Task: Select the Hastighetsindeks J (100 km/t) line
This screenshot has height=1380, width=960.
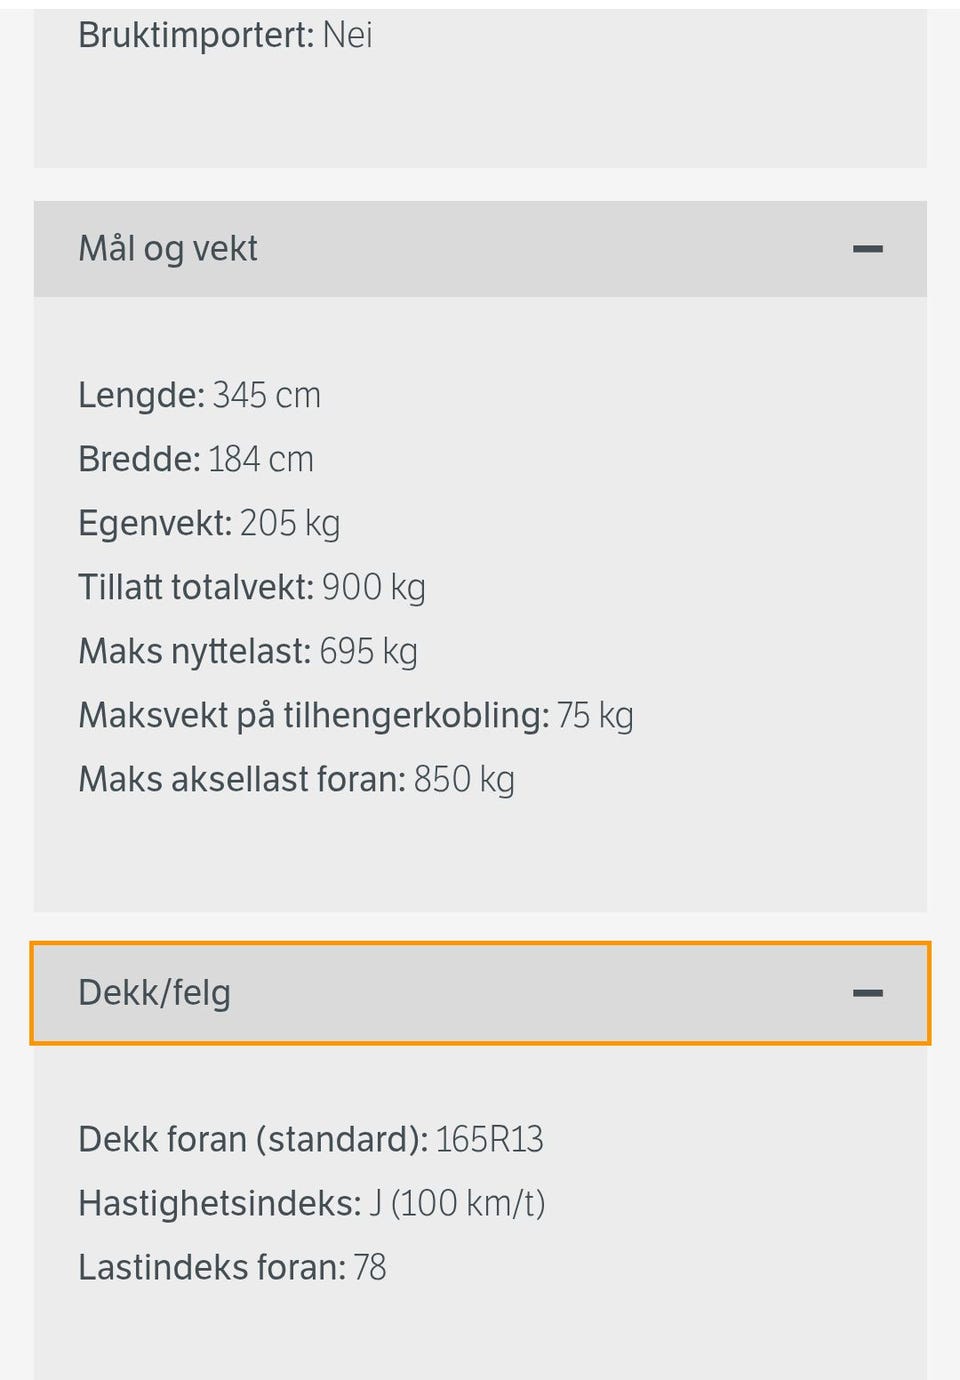Action: [312, 1204]
